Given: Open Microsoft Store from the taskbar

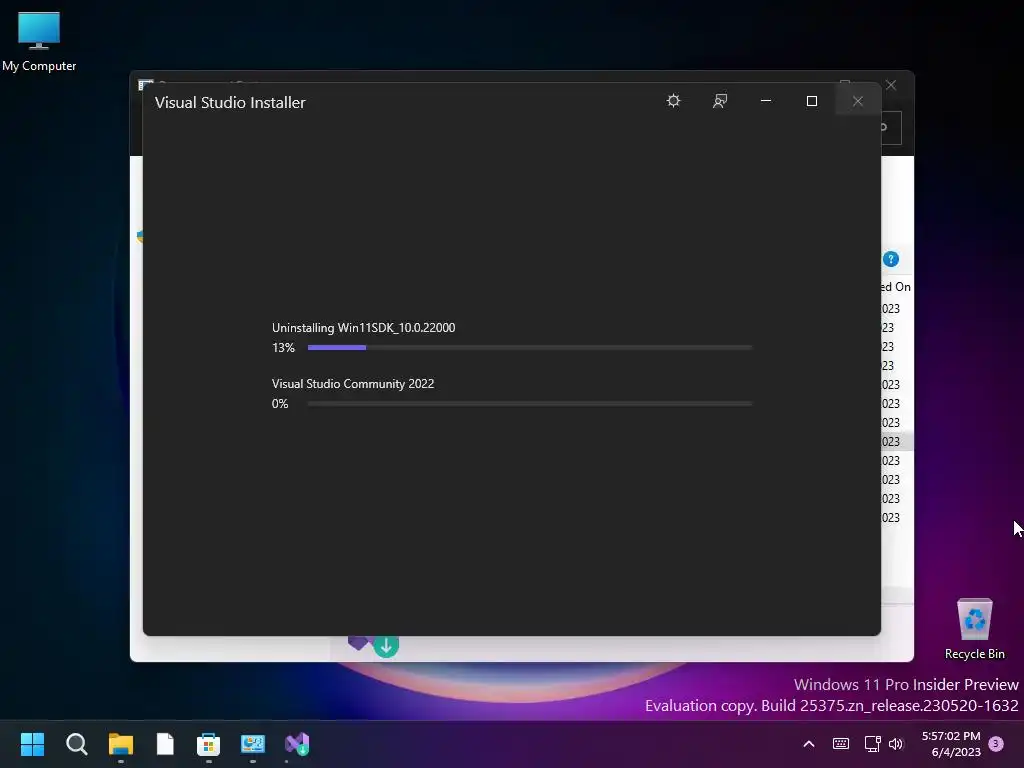Looking at the screenshot, I should point(208,744).
